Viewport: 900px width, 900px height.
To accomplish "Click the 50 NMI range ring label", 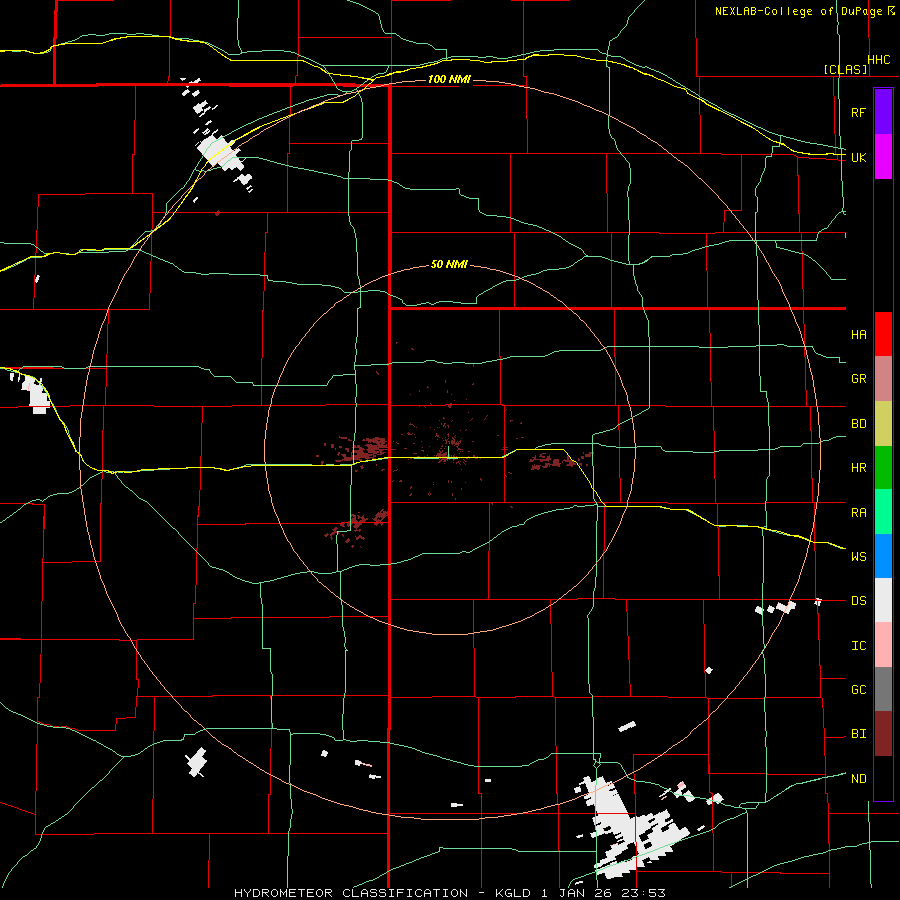I will pyautogui.click(x=449, y=264).
